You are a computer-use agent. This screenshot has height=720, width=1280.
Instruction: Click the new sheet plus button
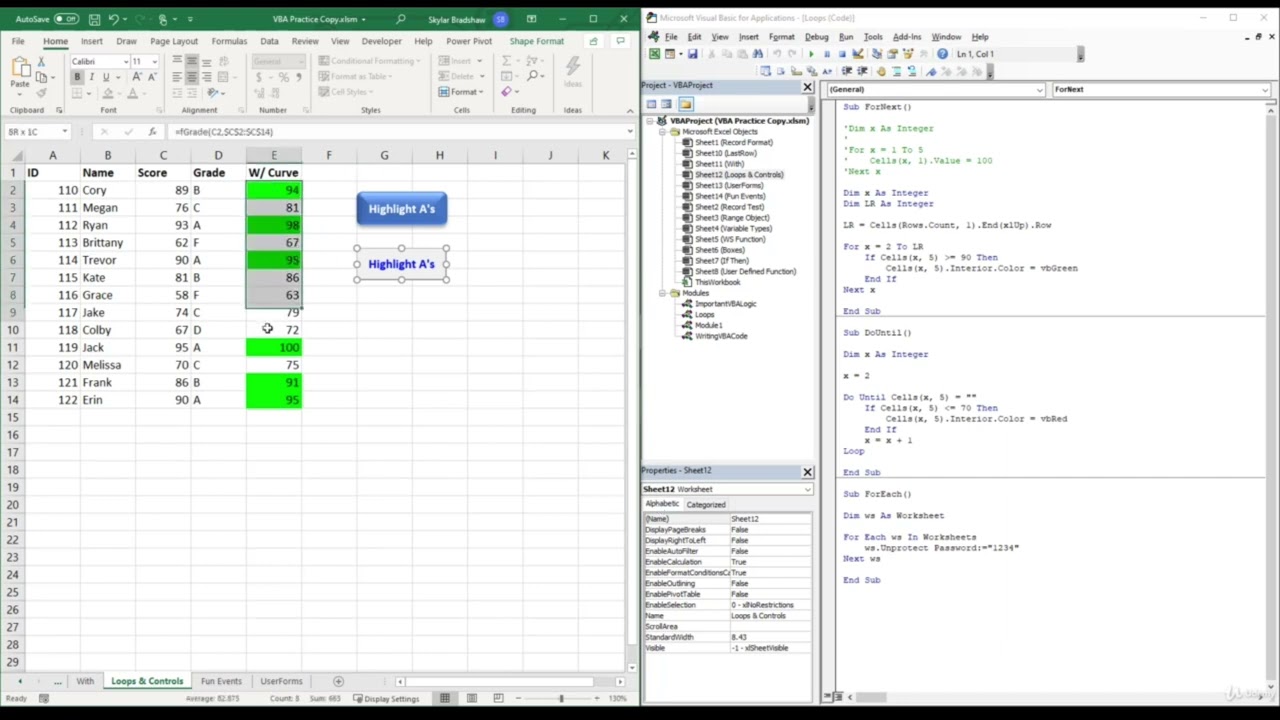click(338, 681)
